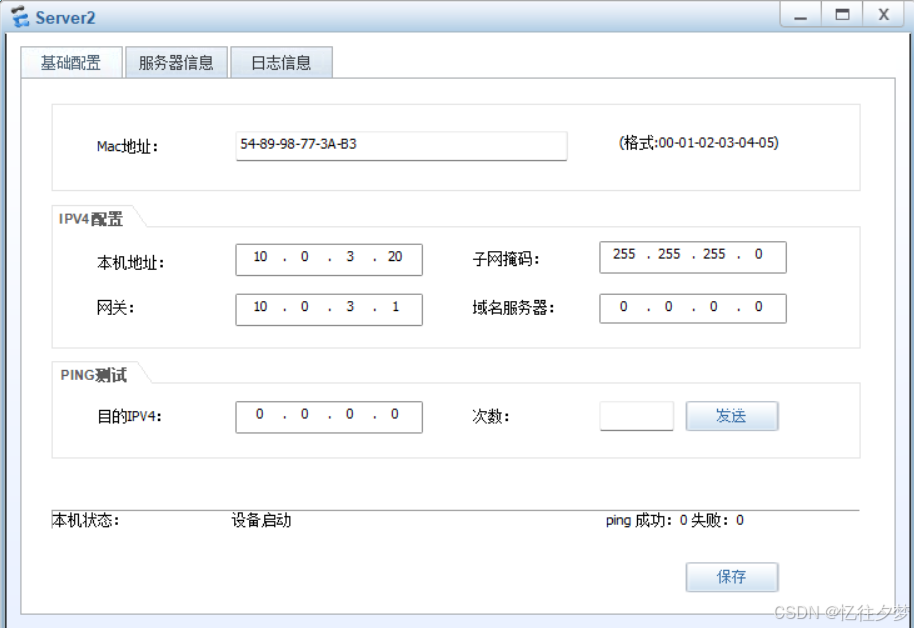The width and height of the screenshot is (914, 628).
Task: Click the Server2 window title text
Action: point(65,17)
